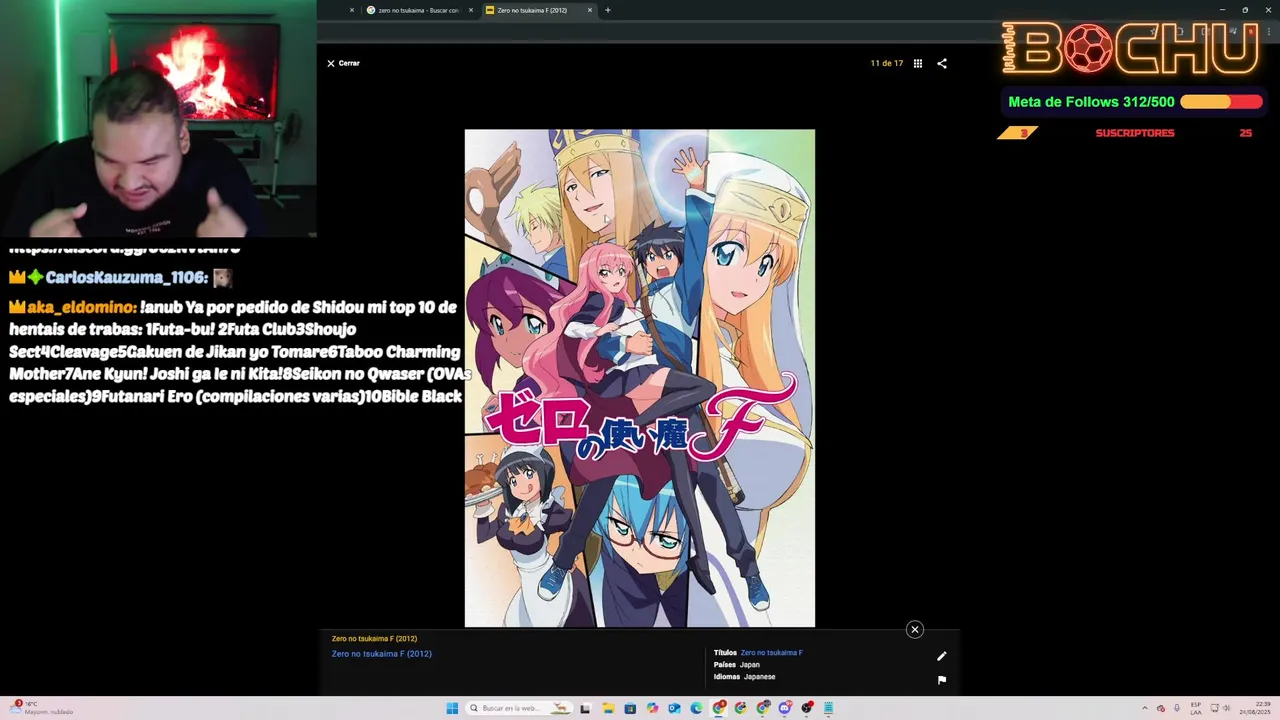Click the taskbar 'Buscar en la web' search box
1280x720 pixels.
click(519, 709)
